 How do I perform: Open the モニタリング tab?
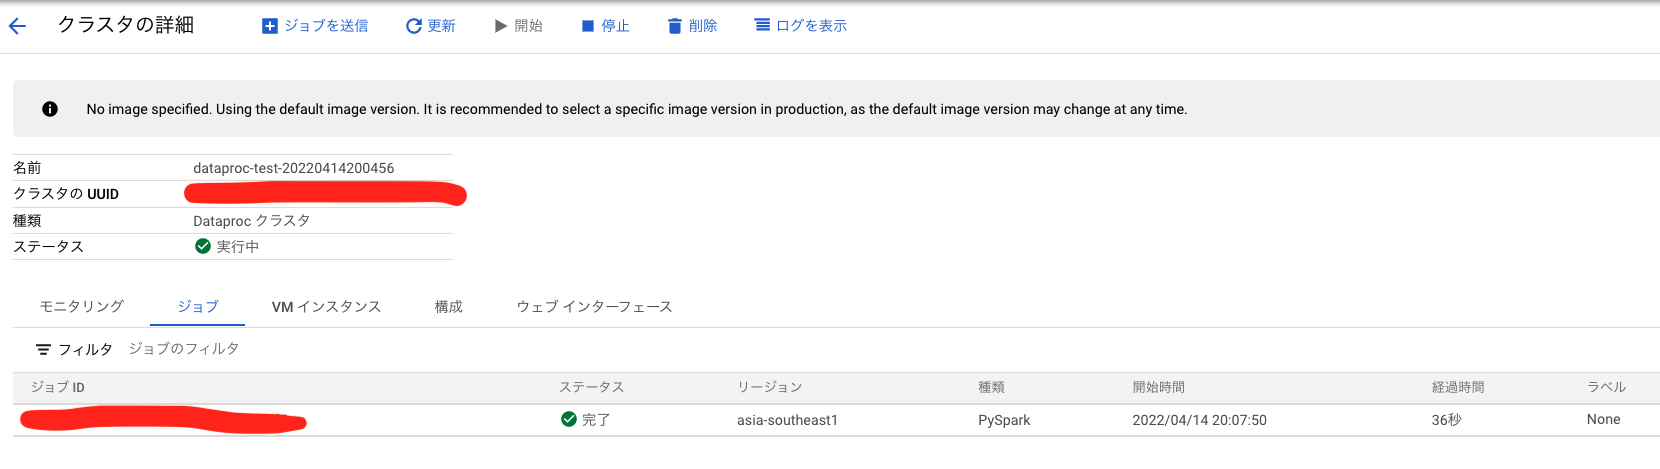tap(82, 307)
